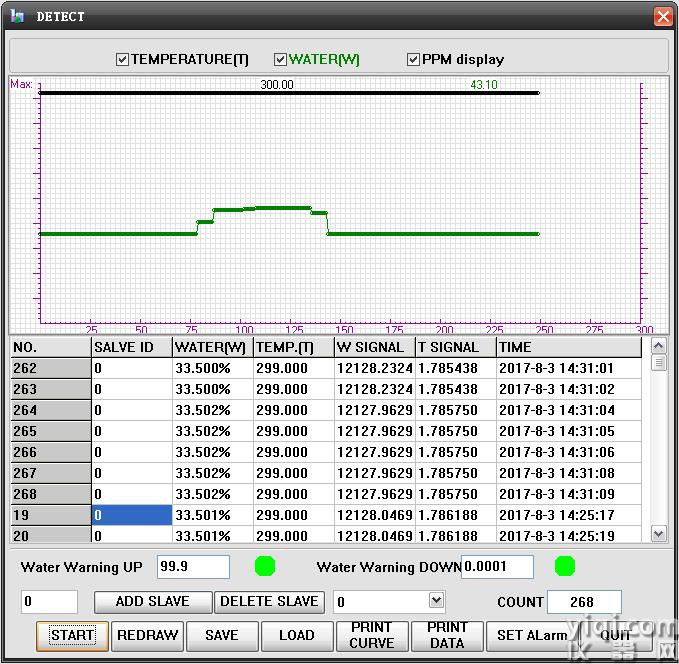Click highlighted SALVE ID cell in row 19
Viewport: 679px width, 664px height.
(132, 515)
